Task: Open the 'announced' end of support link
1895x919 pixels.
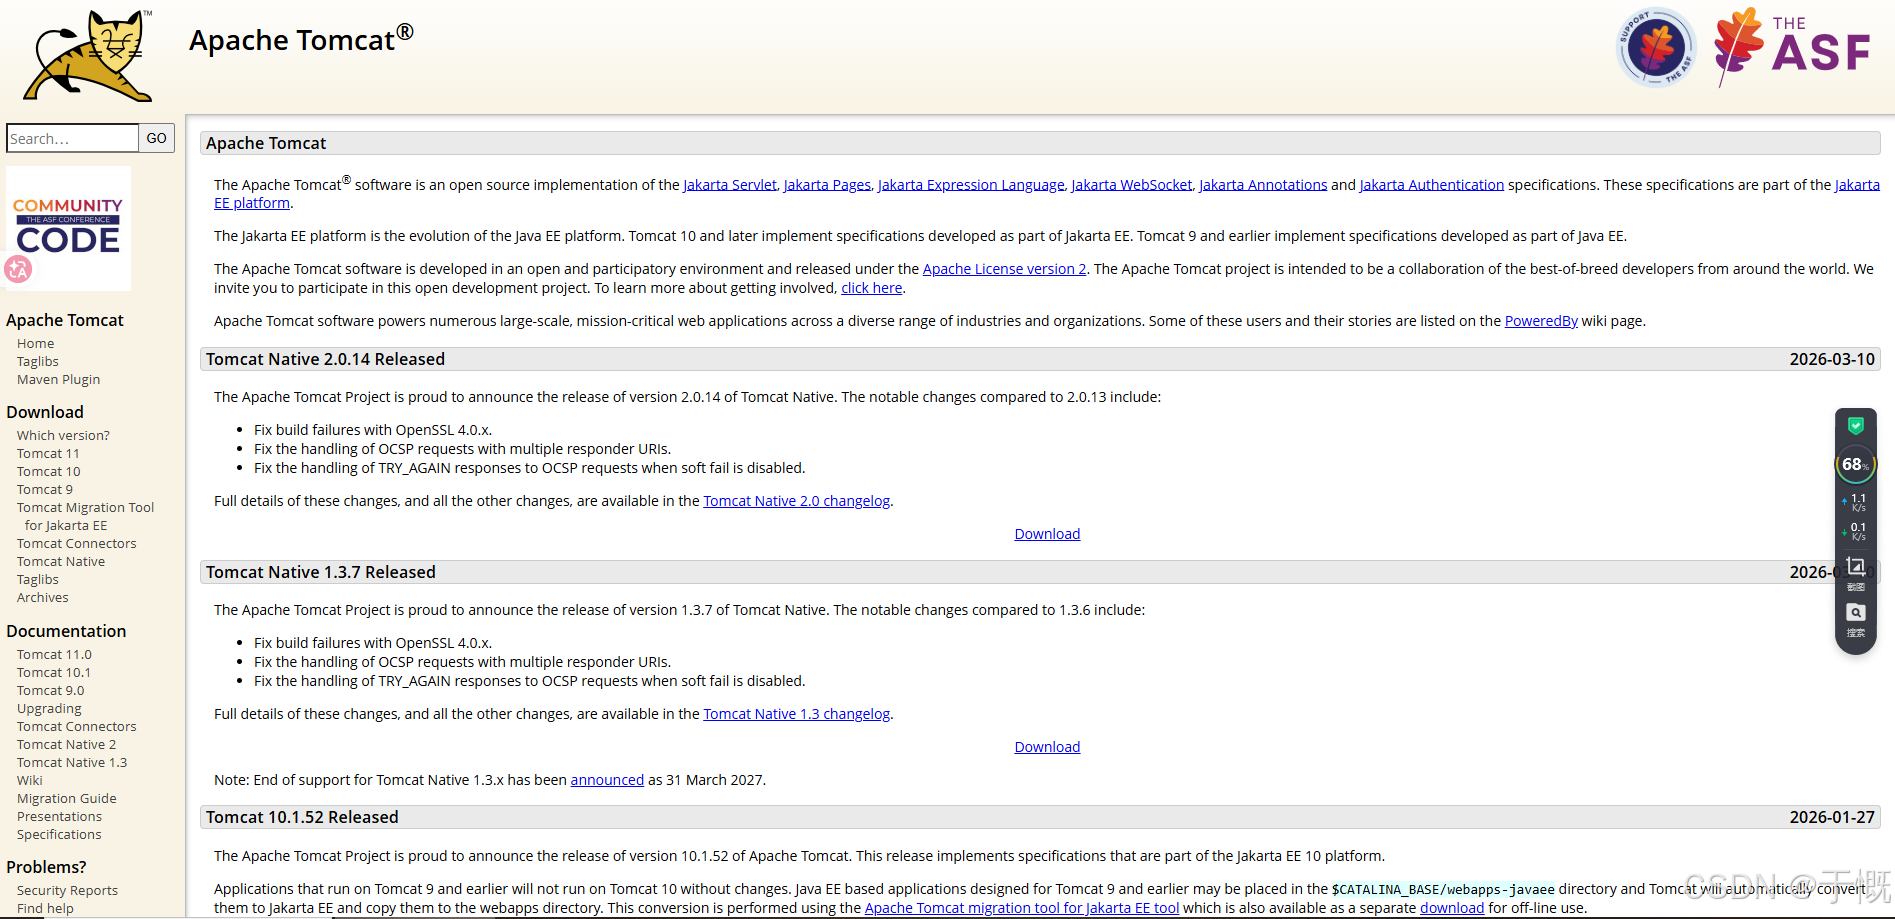Action: [607, 780]
